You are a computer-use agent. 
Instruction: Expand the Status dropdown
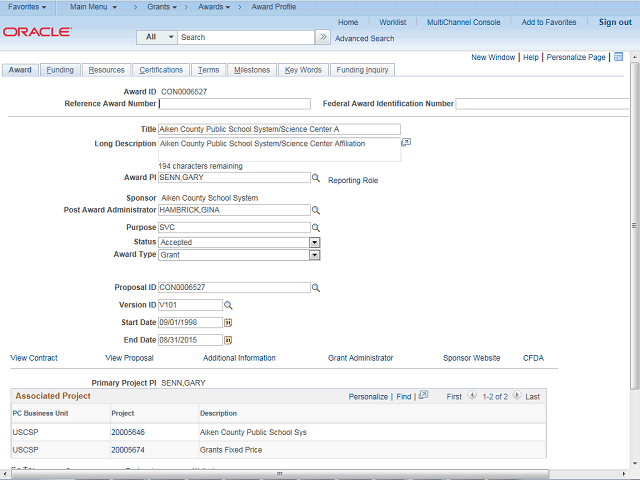click(x=314, y=242)
